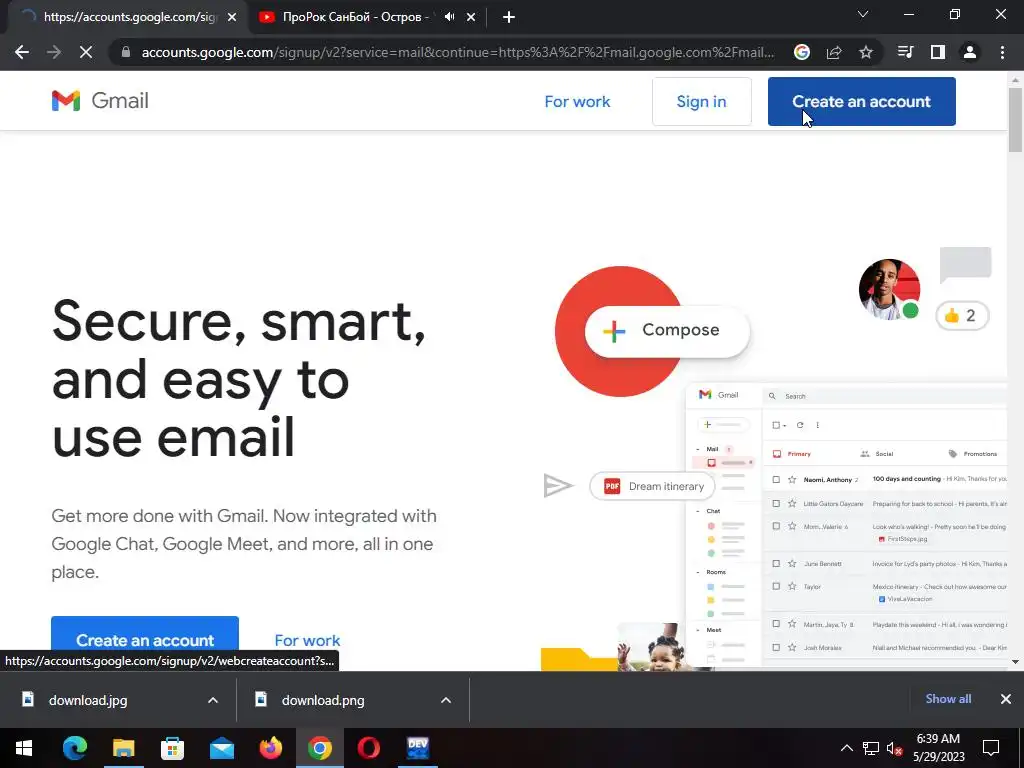The image size is (1024, 768).
Task: Open the Google icon in address bar
Action: [x=801, y=52]
